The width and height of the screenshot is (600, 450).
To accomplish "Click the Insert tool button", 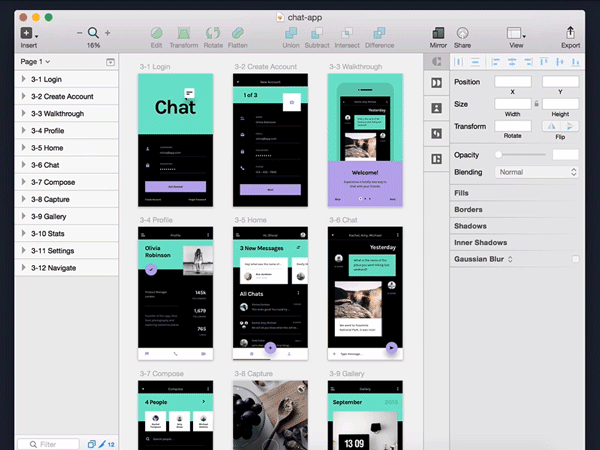I will click(x=28, y=33).
